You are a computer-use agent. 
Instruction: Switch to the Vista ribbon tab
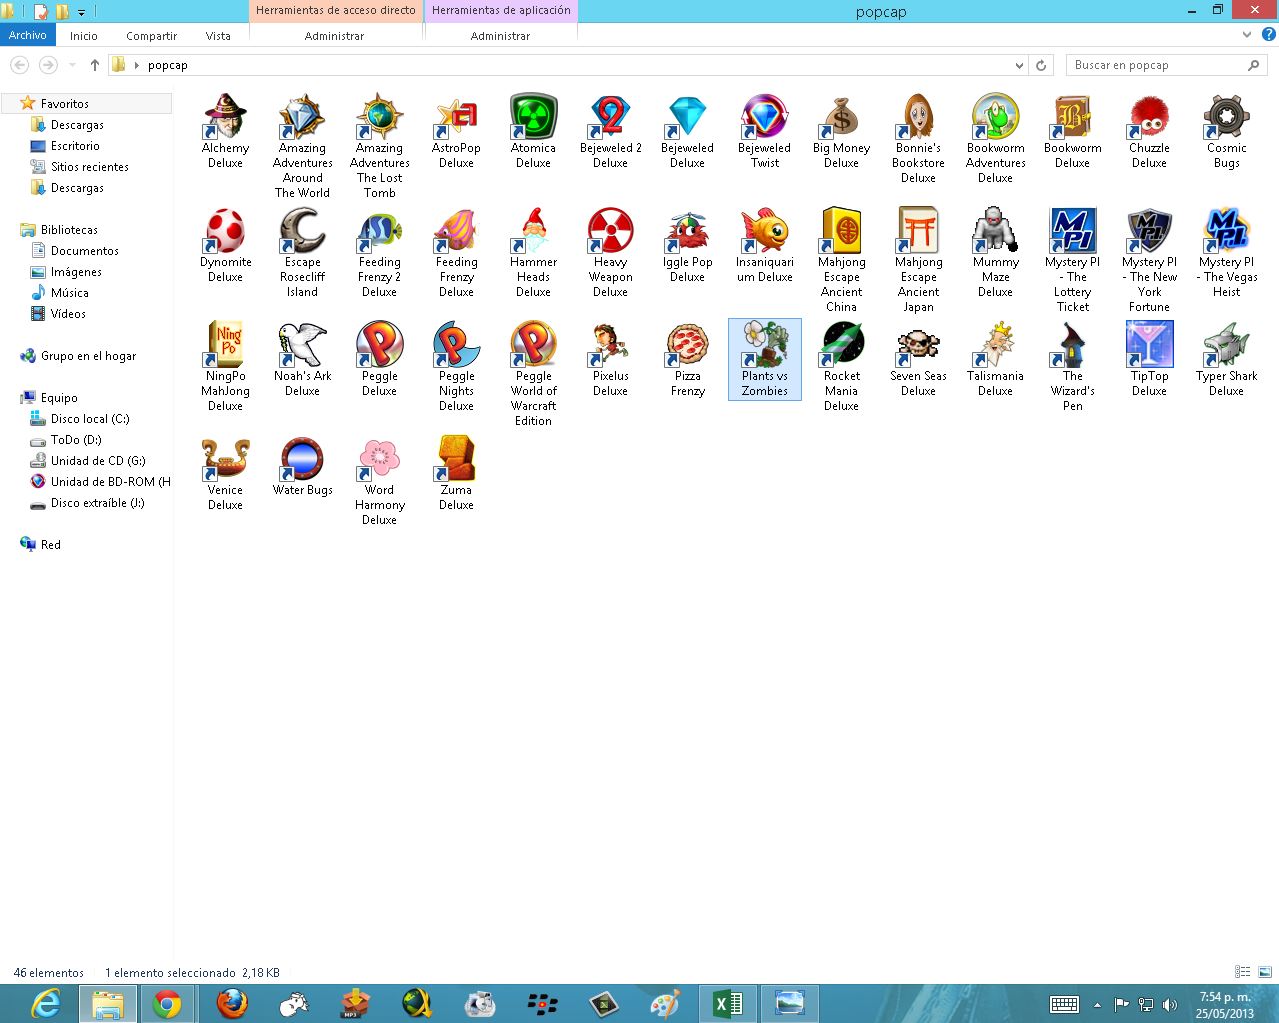click(x=218, y=35)
